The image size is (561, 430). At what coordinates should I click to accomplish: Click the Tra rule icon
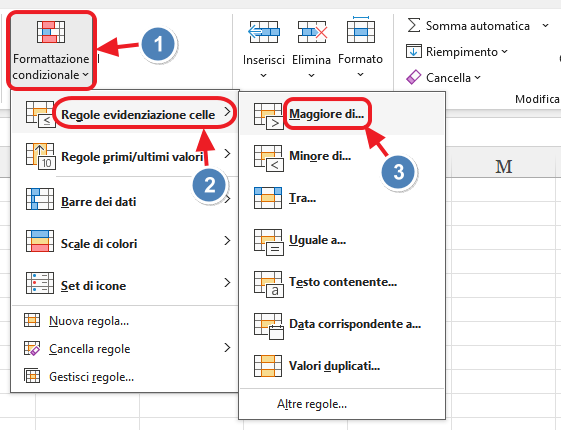pyautogui.click(x=268, y=198)
